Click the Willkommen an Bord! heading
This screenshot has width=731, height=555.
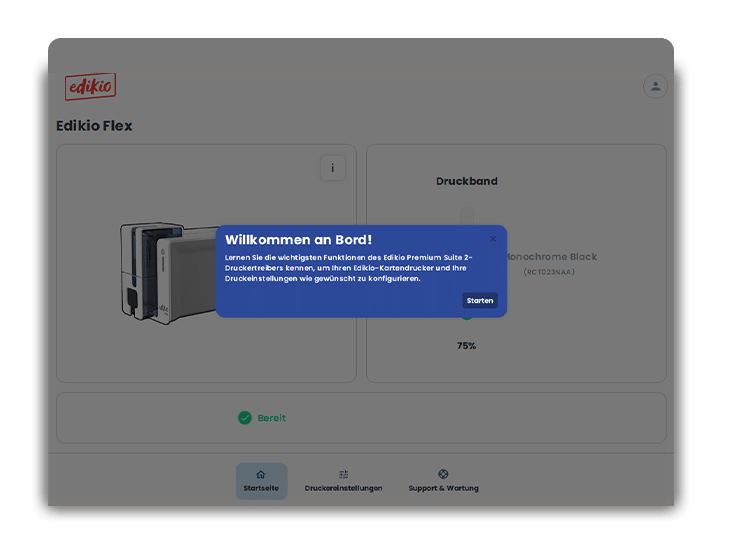pos(298,240)
